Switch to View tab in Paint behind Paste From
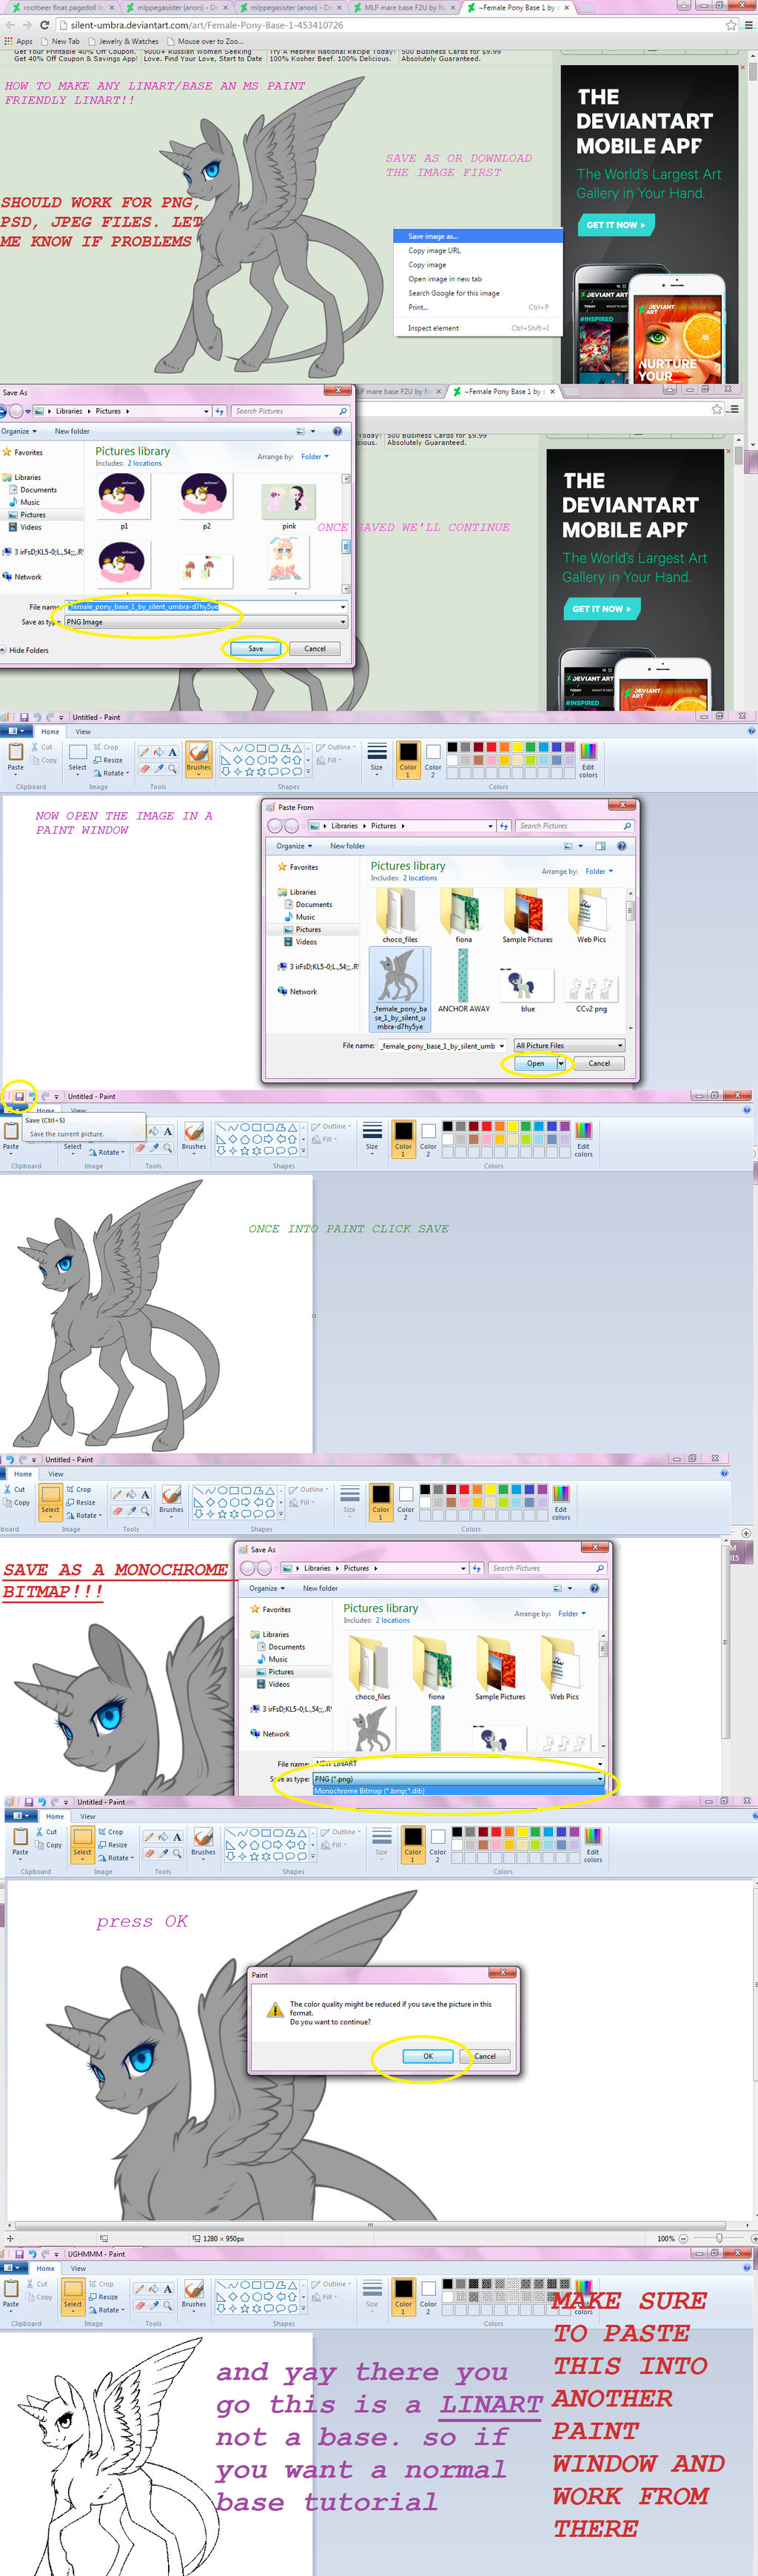 coord(83,732)
